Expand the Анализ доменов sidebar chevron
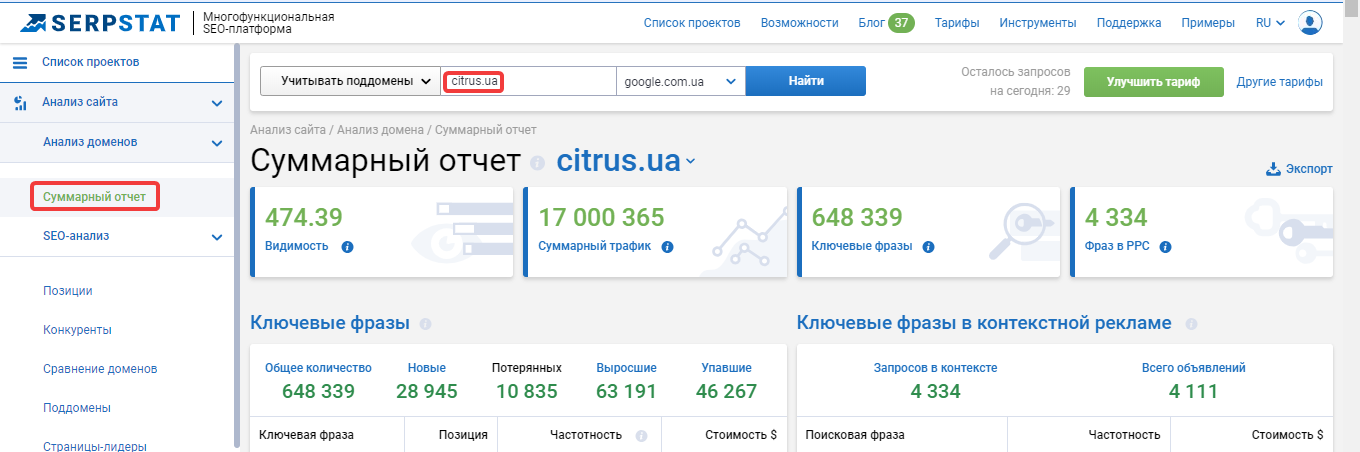1360x452 pixels. click(217, 142)
